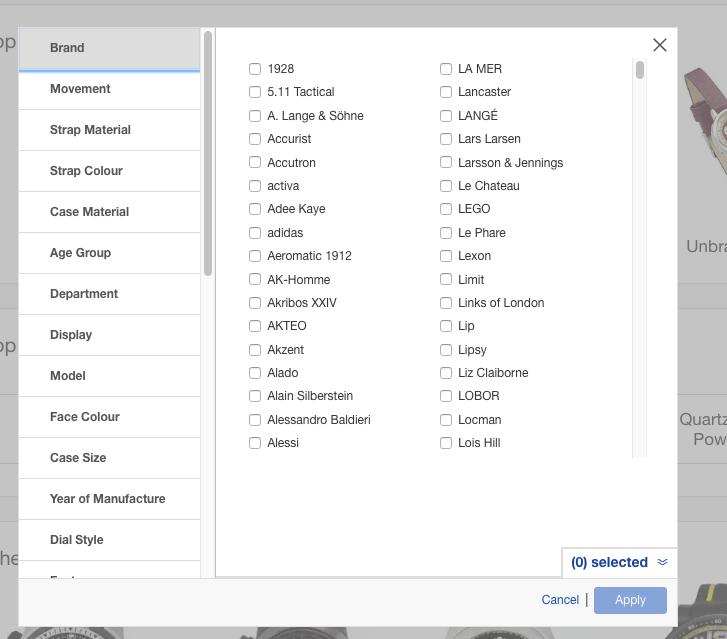
Task: Check the Larsson & Jennings checkbox
Action: tap(446, 162)
